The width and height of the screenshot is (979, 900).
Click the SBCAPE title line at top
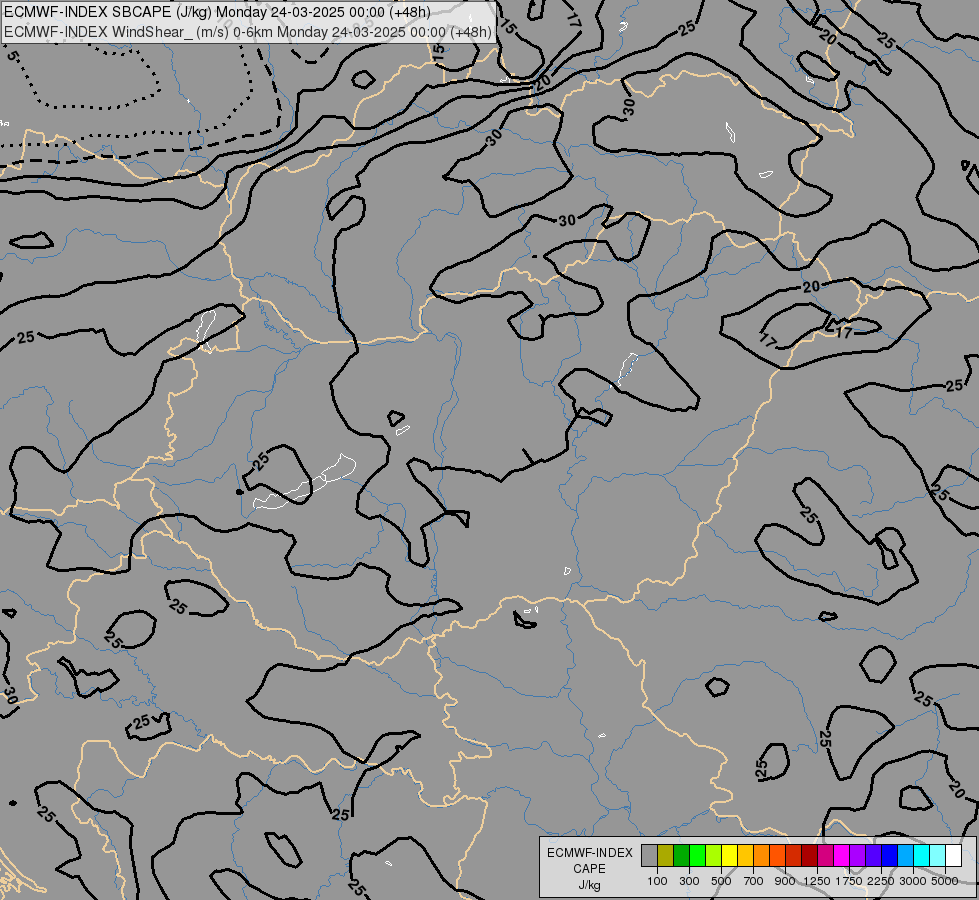tap(217, 12)
